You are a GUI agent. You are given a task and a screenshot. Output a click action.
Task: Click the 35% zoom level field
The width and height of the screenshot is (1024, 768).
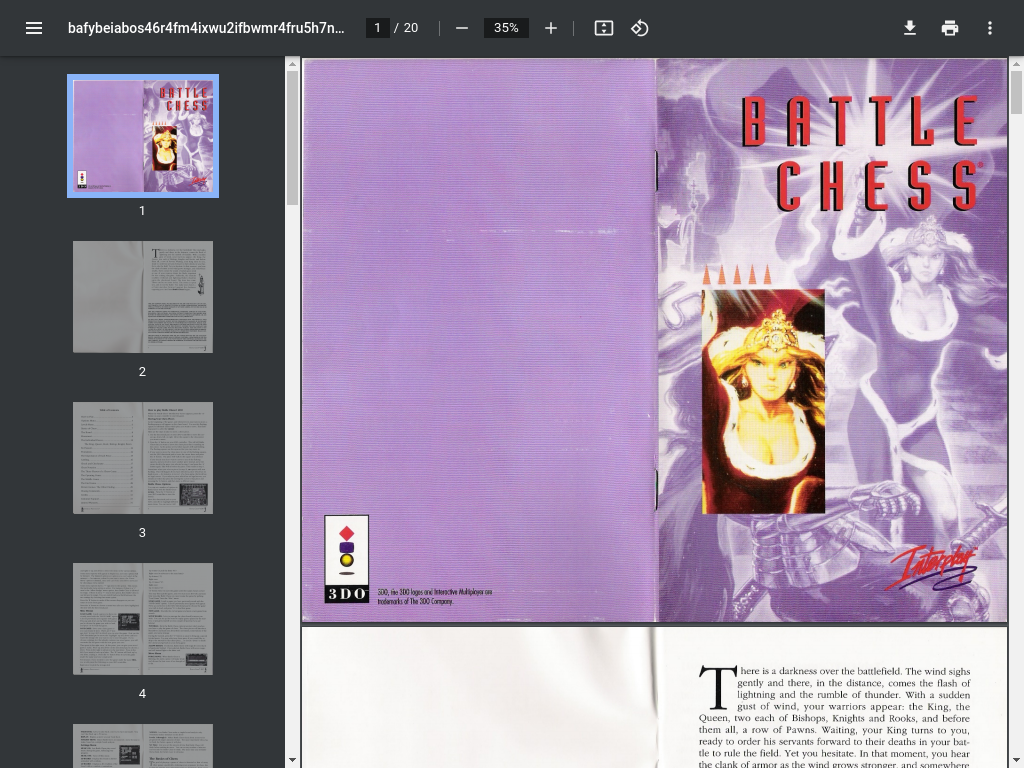click(506, 28)
